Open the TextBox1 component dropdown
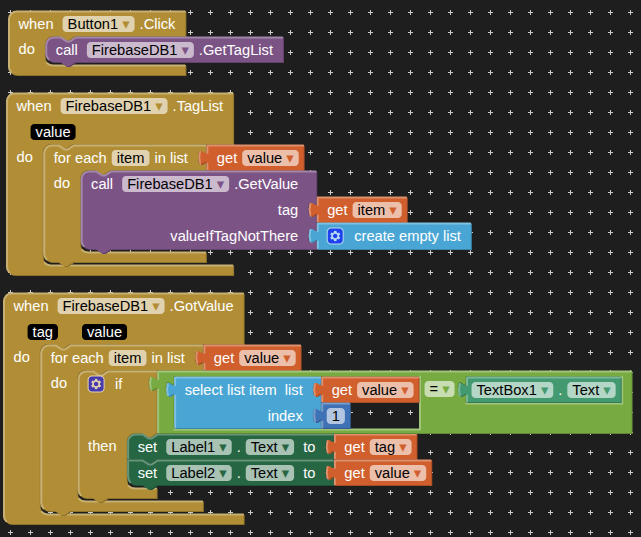The image size is (641, 537). (545, 390)
